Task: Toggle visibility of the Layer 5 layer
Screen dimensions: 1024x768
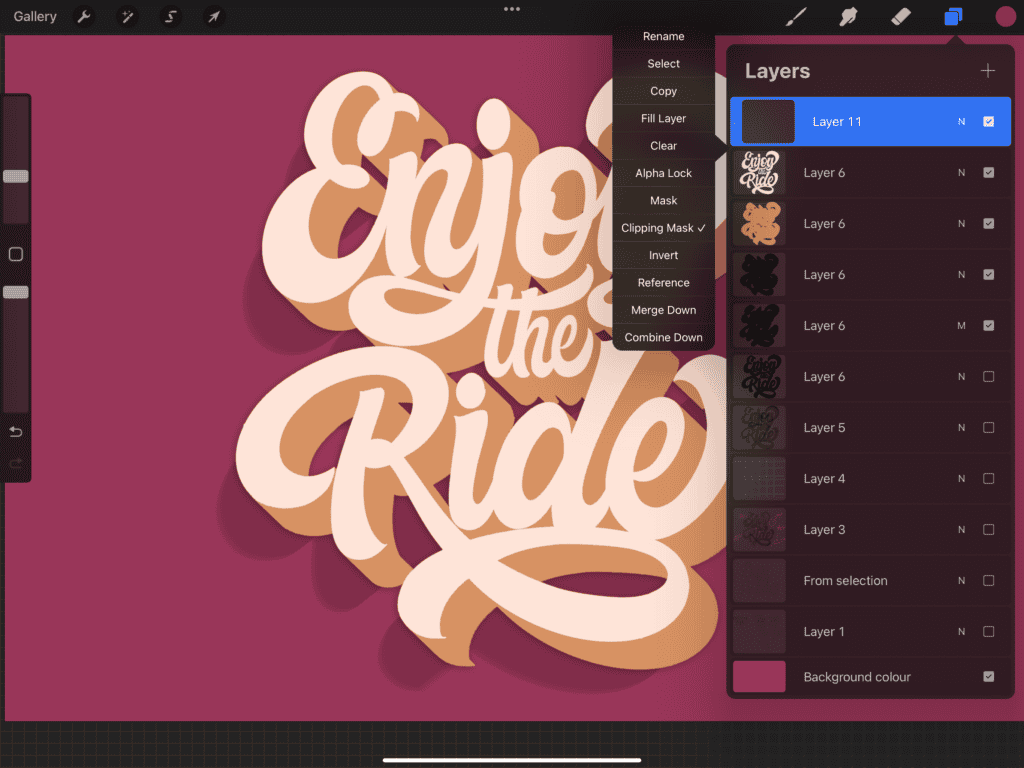Action: point(988,427)
